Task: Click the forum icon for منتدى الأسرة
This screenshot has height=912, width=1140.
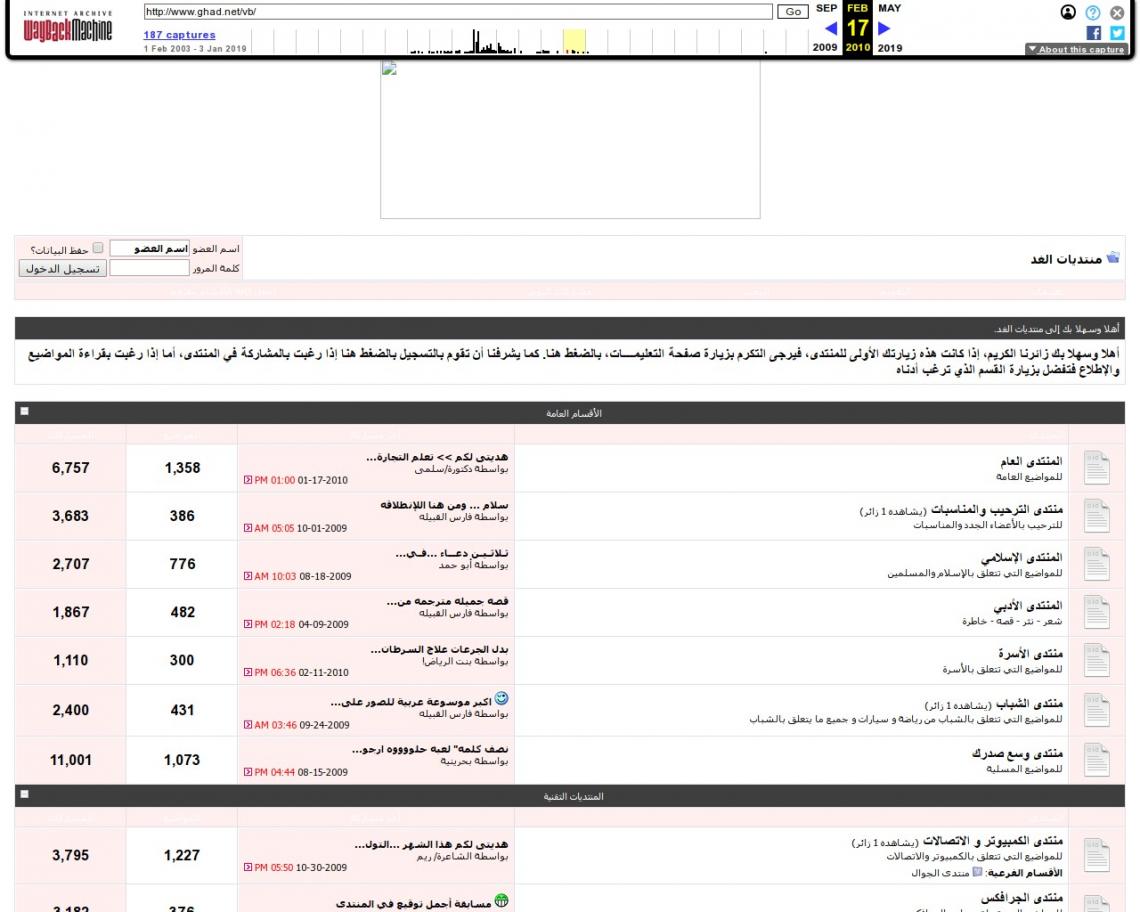Action: coord(1096,660)
